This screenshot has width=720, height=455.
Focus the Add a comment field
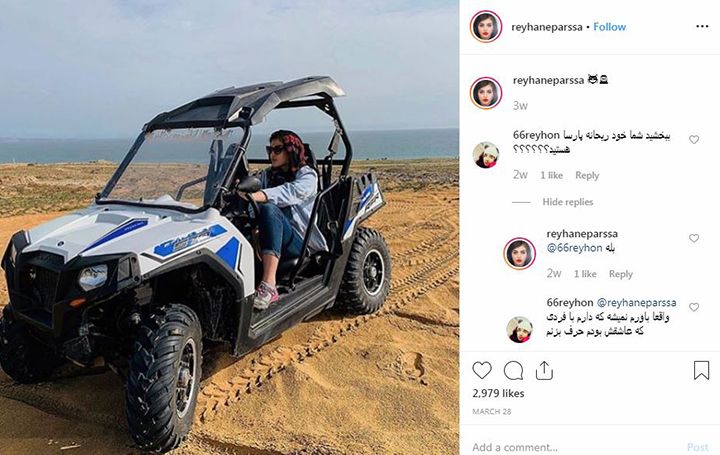[574, 446]
